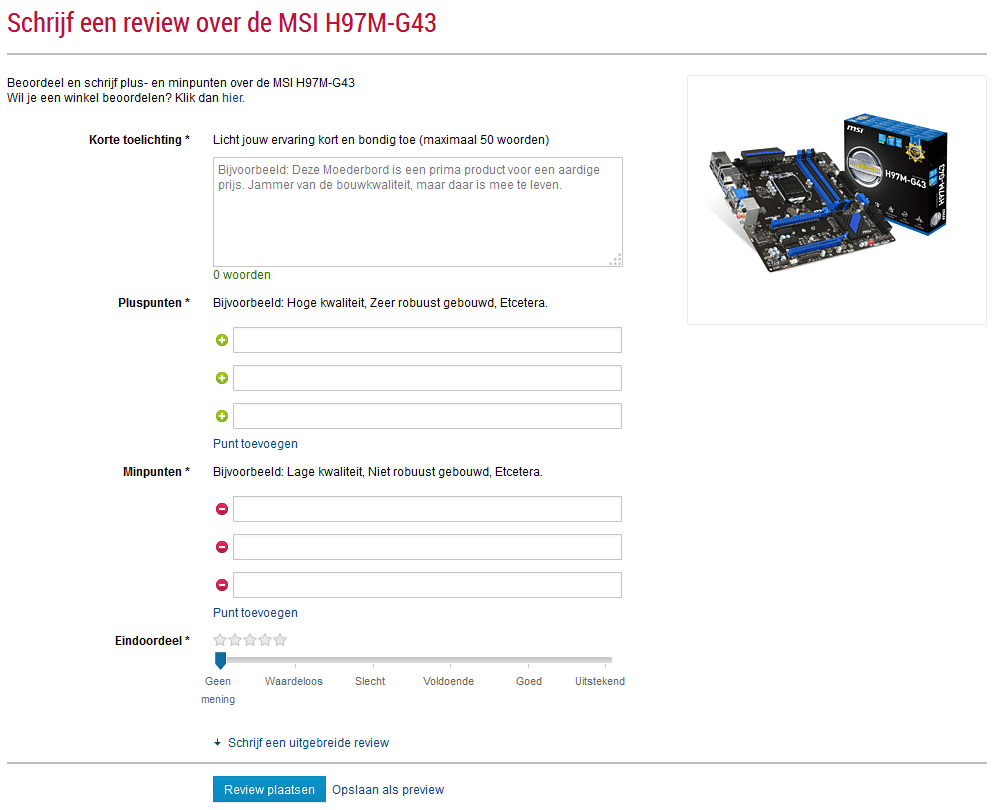Click the second red minus icon under Minpunten
Screen dimensions: 1007x810
click(x=222, y=547)
